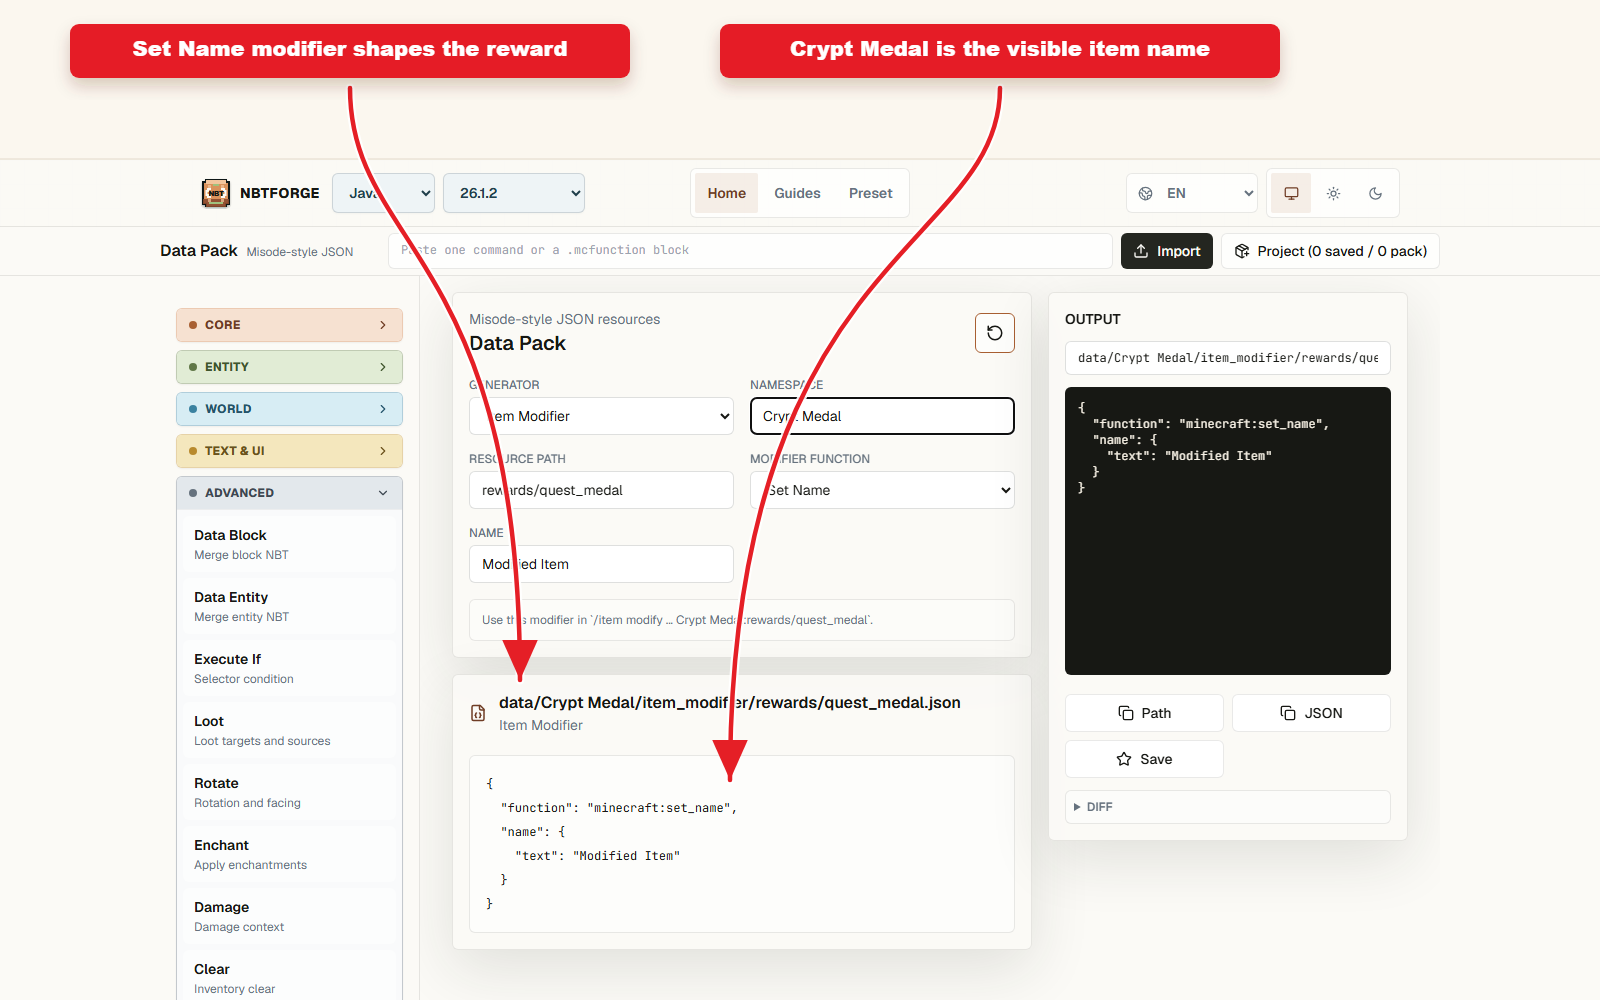This screenshot has height=1000, width=1600.
Task: Select Data Entity generator
Action: coord(289,606)
